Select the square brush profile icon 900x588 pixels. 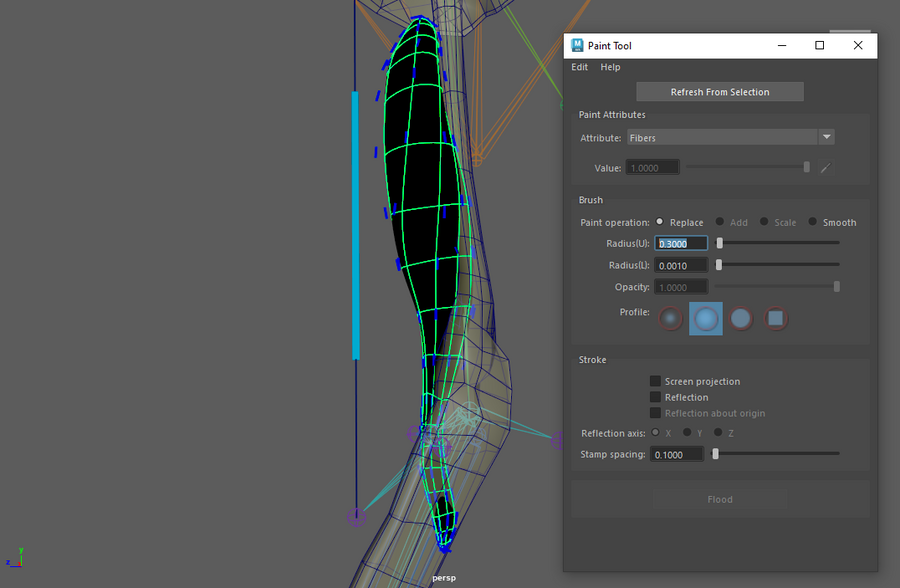776,319
